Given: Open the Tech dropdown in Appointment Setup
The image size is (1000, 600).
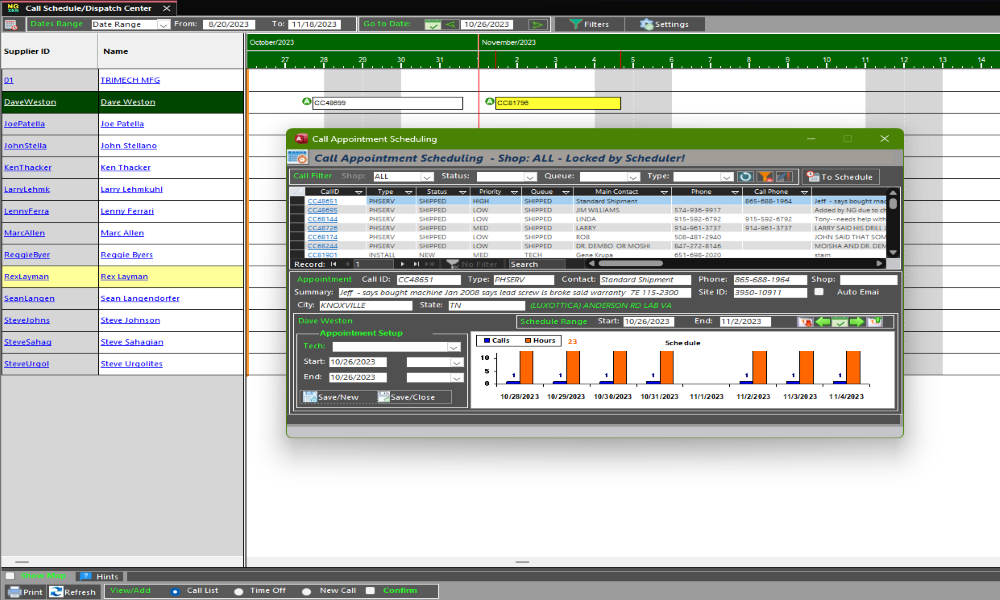Looking at the screenshot, I should click(454, 347).
